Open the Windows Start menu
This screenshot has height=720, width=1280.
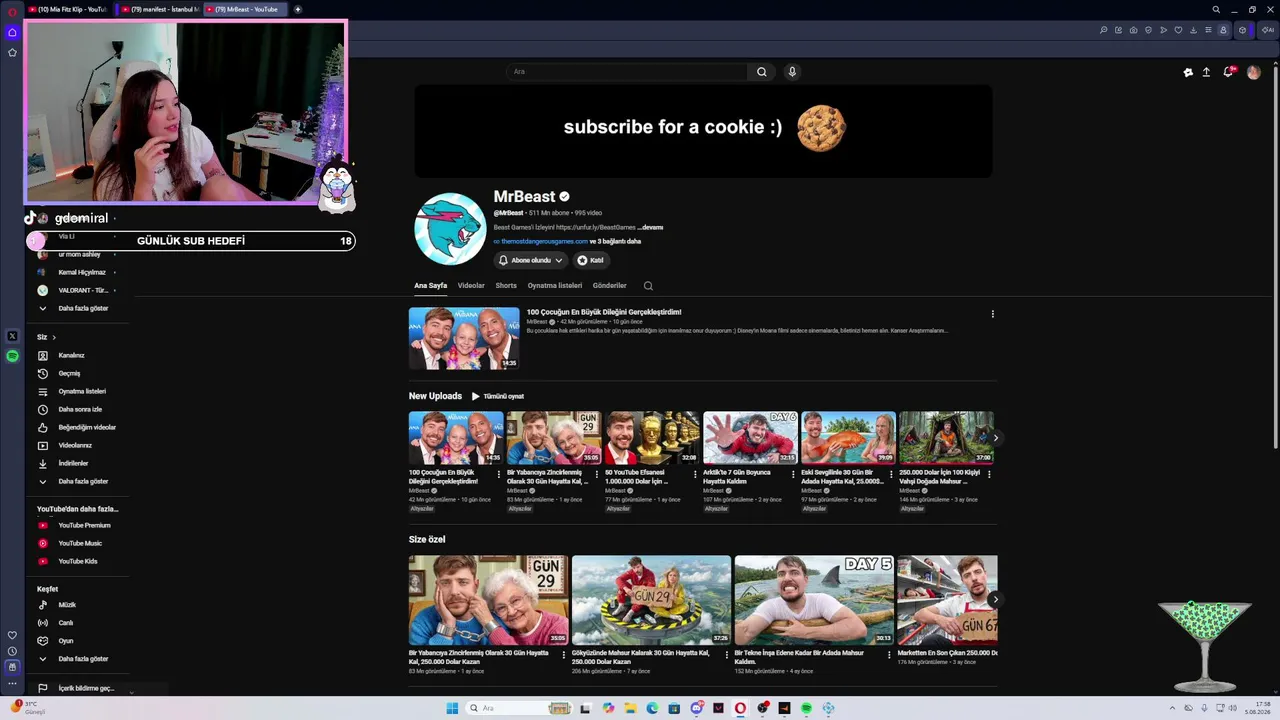click(452, 708)
